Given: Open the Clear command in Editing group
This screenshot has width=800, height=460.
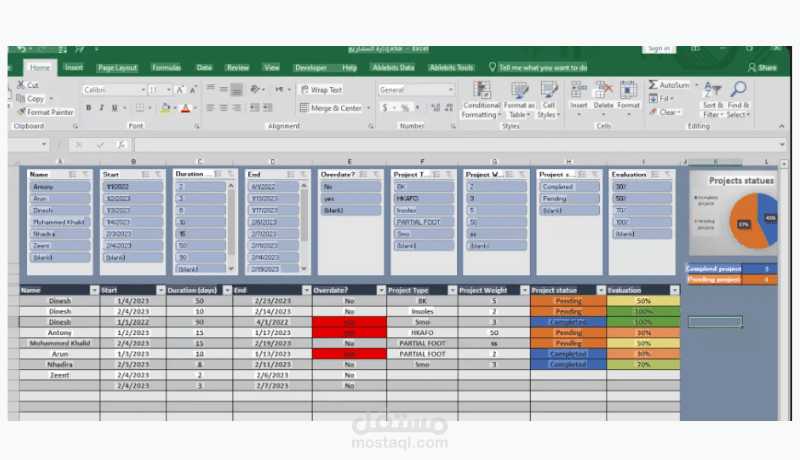Looking at the screenshot, I should coord(665,112).
